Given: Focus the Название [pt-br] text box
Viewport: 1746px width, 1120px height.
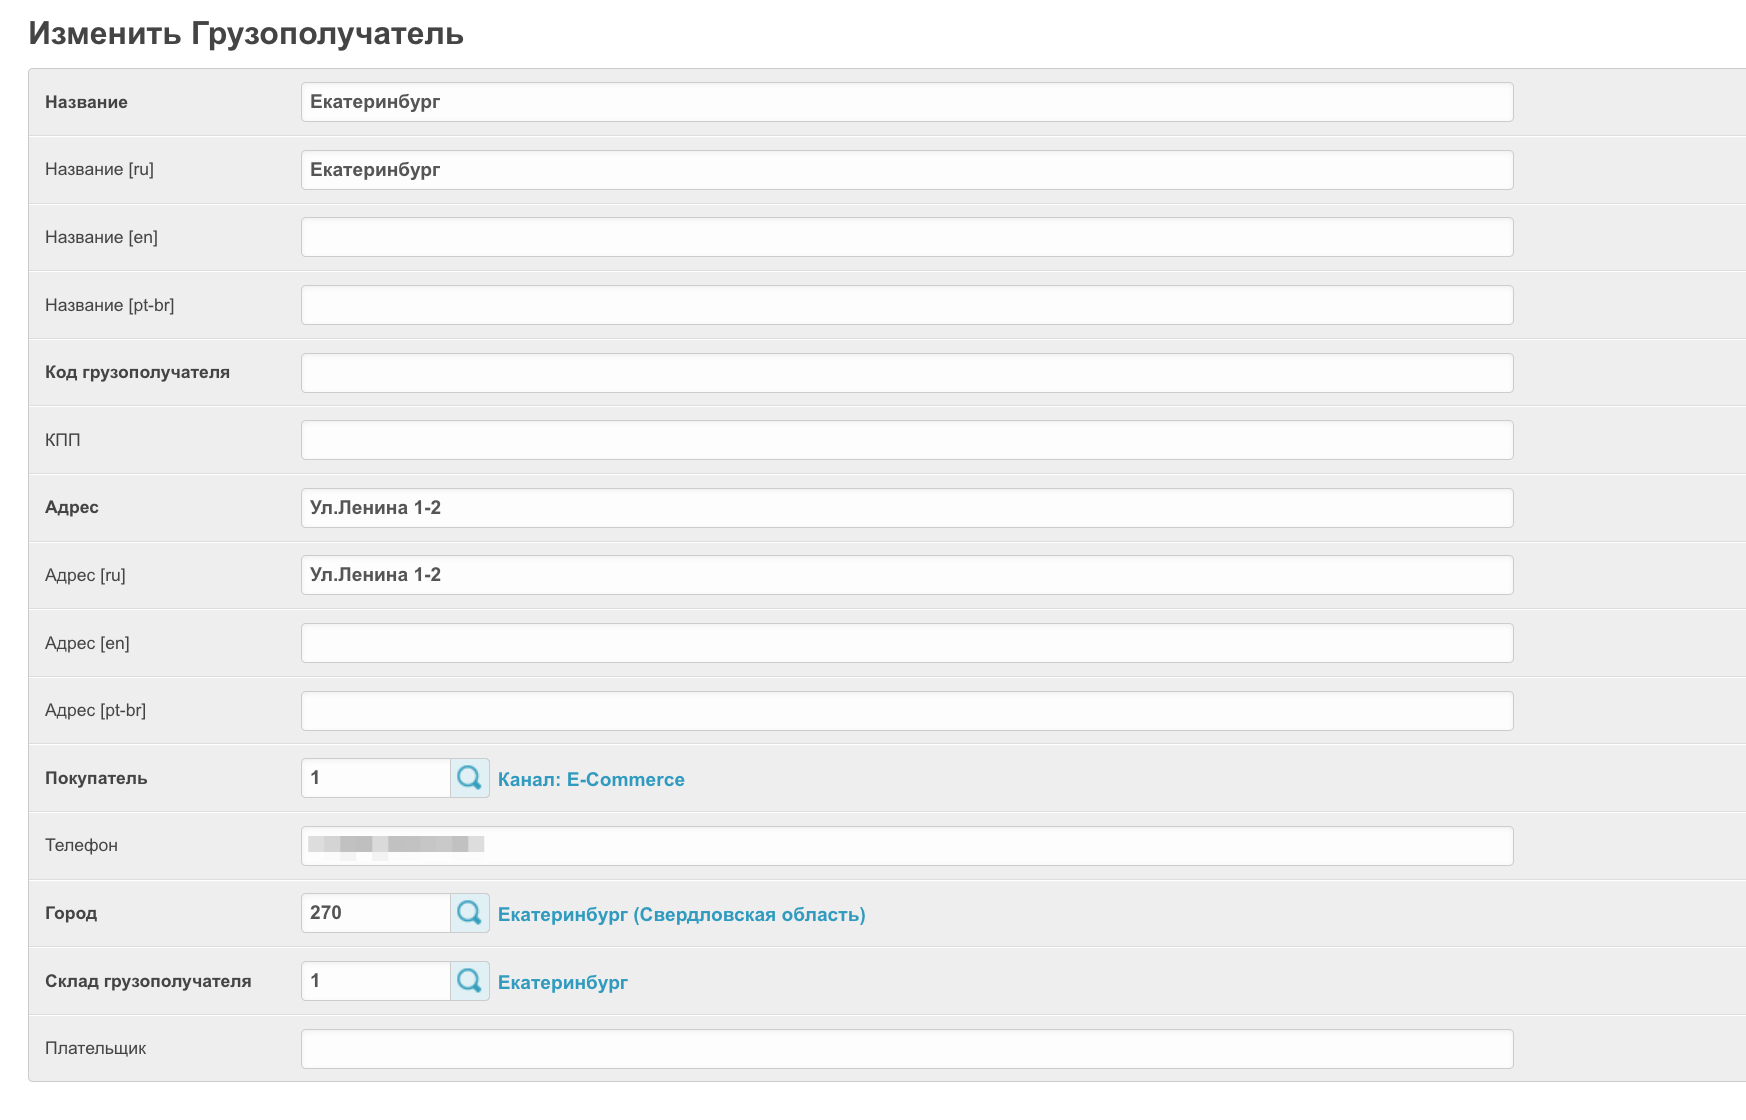Looking at the screenshot, I should 906,305.
